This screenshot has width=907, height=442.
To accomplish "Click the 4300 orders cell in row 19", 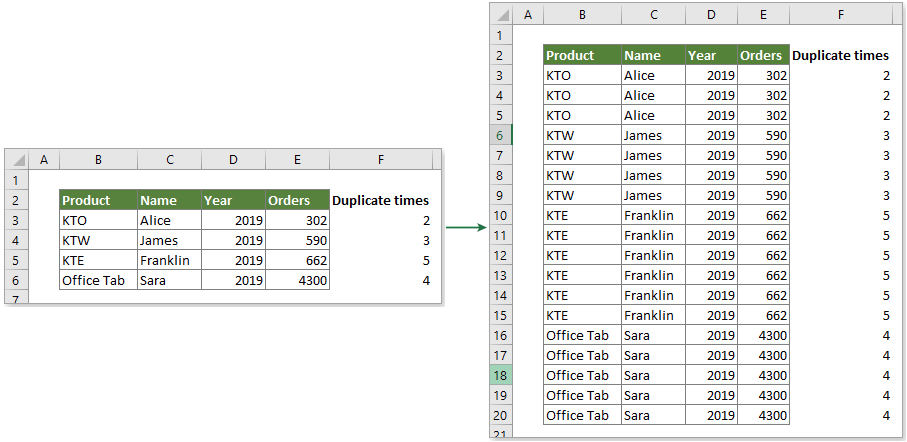I will (764, 395).
